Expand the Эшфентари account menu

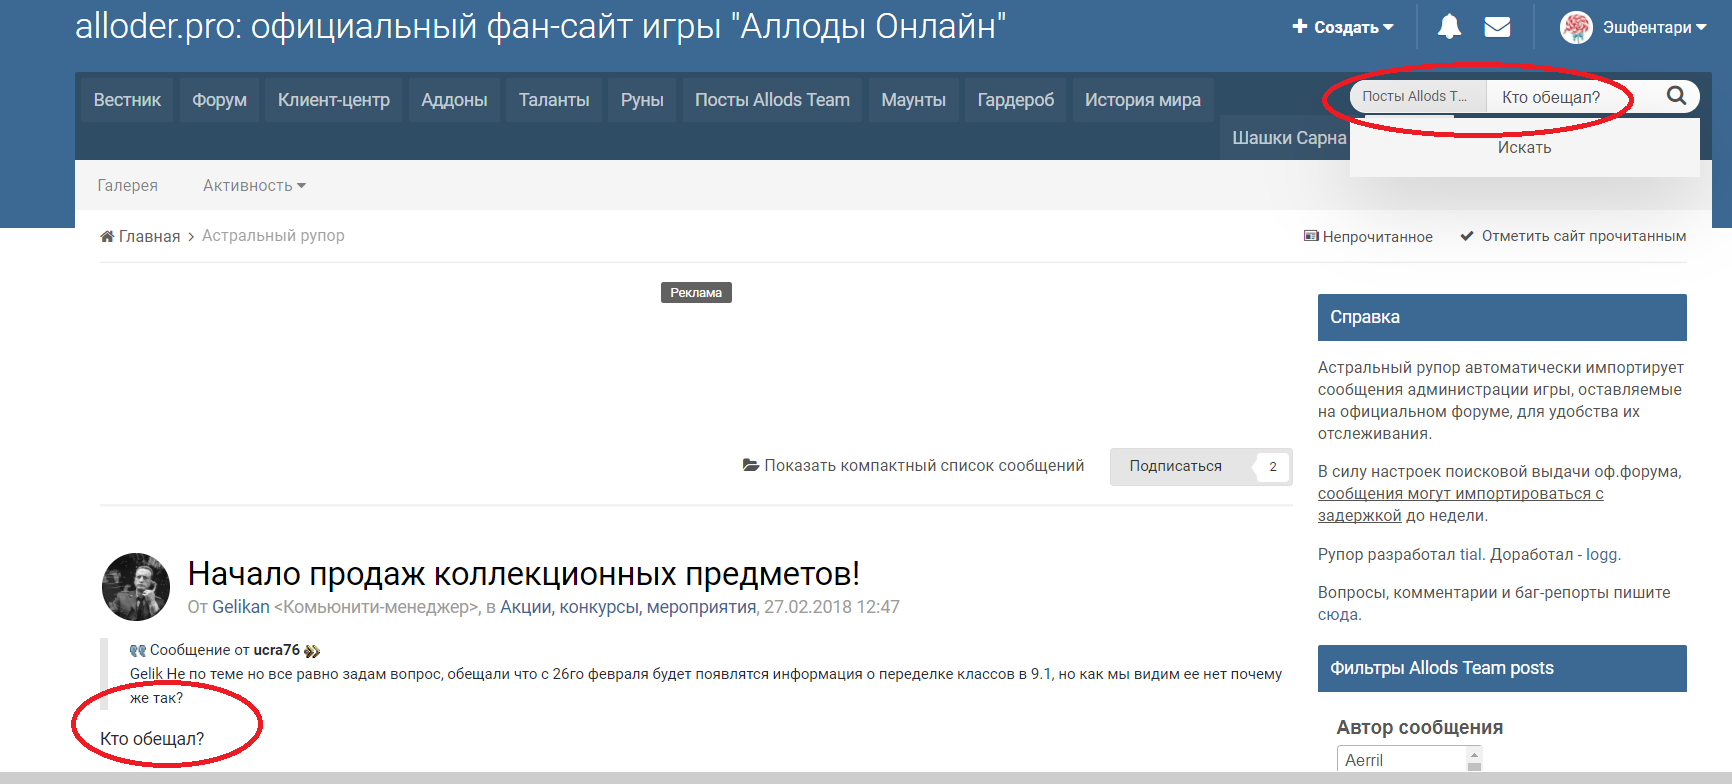pos(1655,27)
